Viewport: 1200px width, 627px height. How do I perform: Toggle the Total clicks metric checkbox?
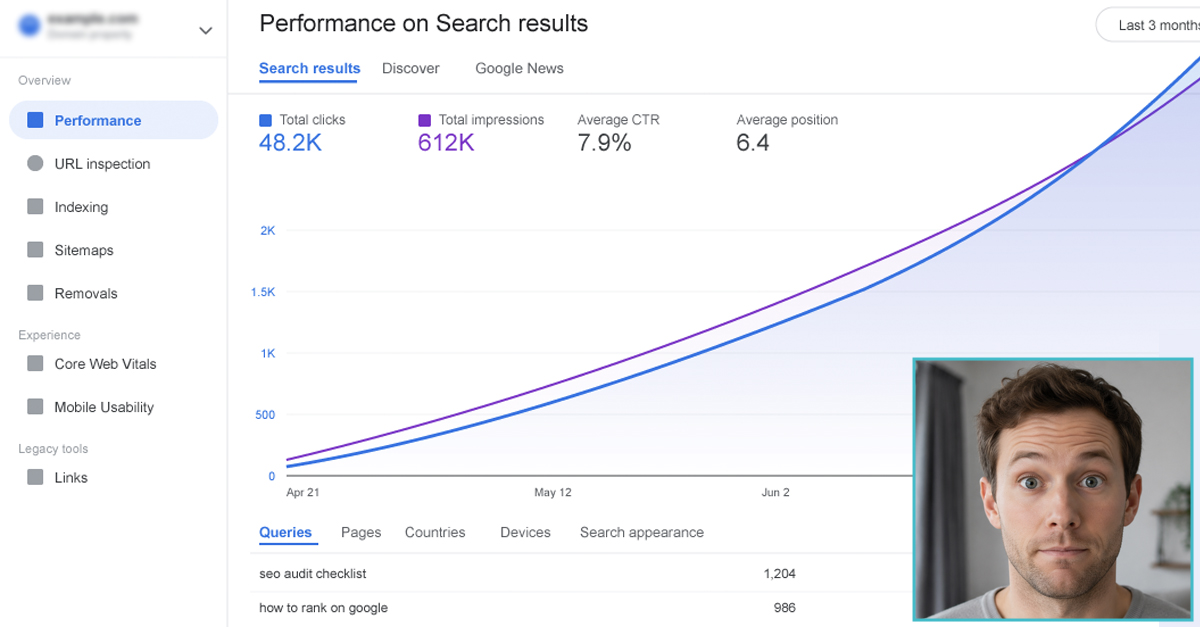(x=265, y=120)
